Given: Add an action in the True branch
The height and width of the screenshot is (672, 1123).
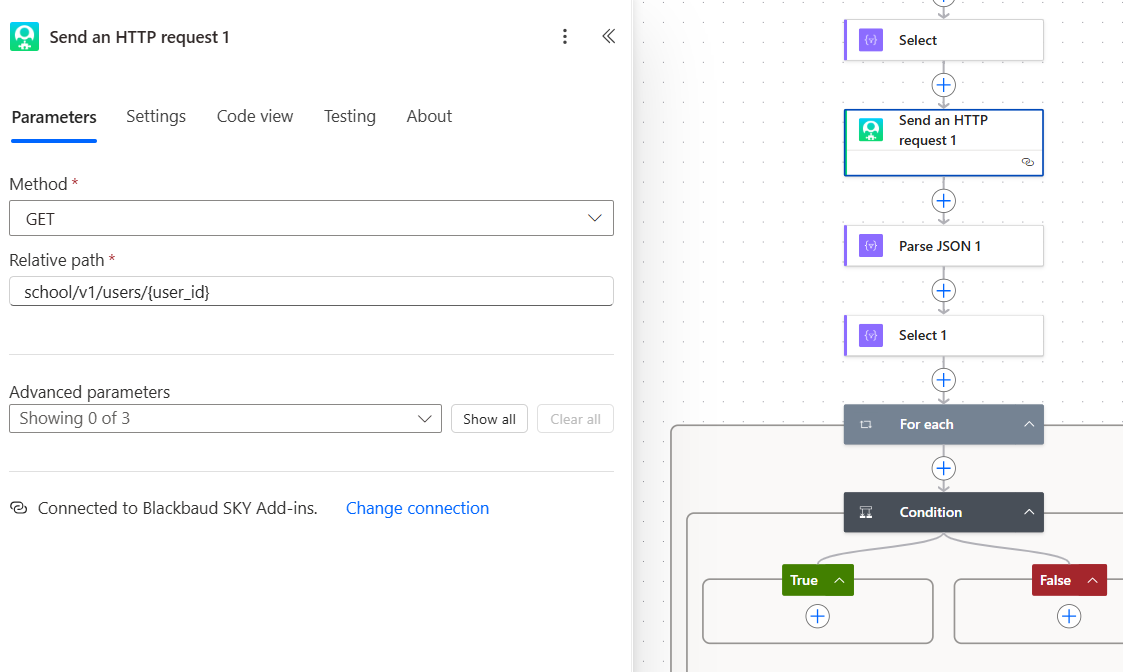Looking at the screenshot, I should click(x=817, y=616).
